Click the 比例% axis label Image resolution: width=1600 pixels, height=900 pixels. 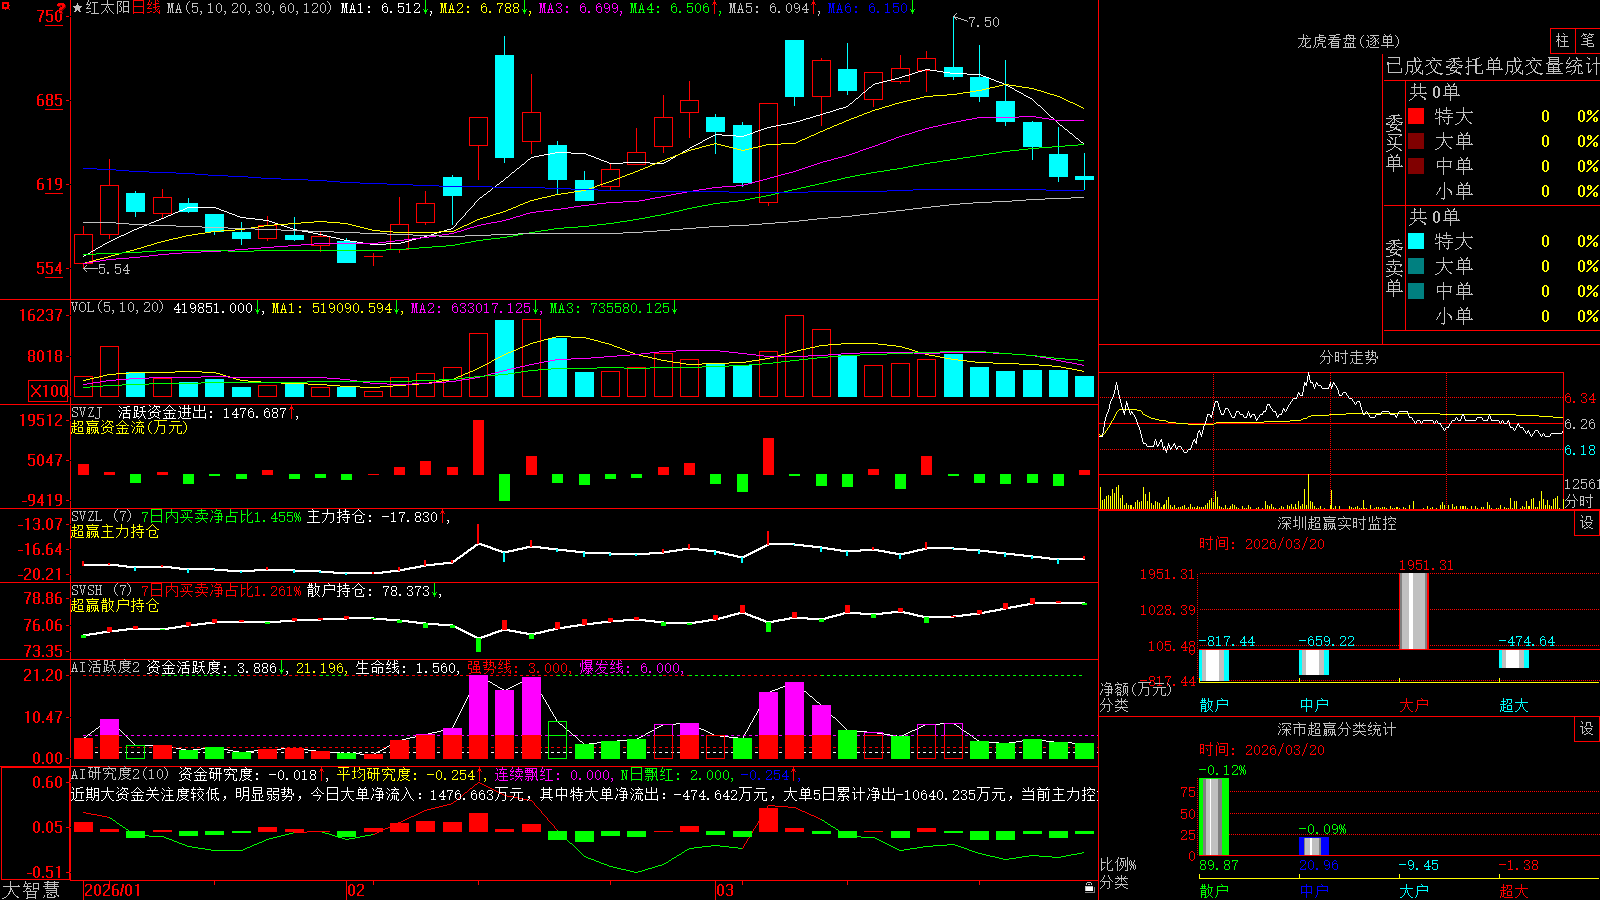pos(1118,864)
